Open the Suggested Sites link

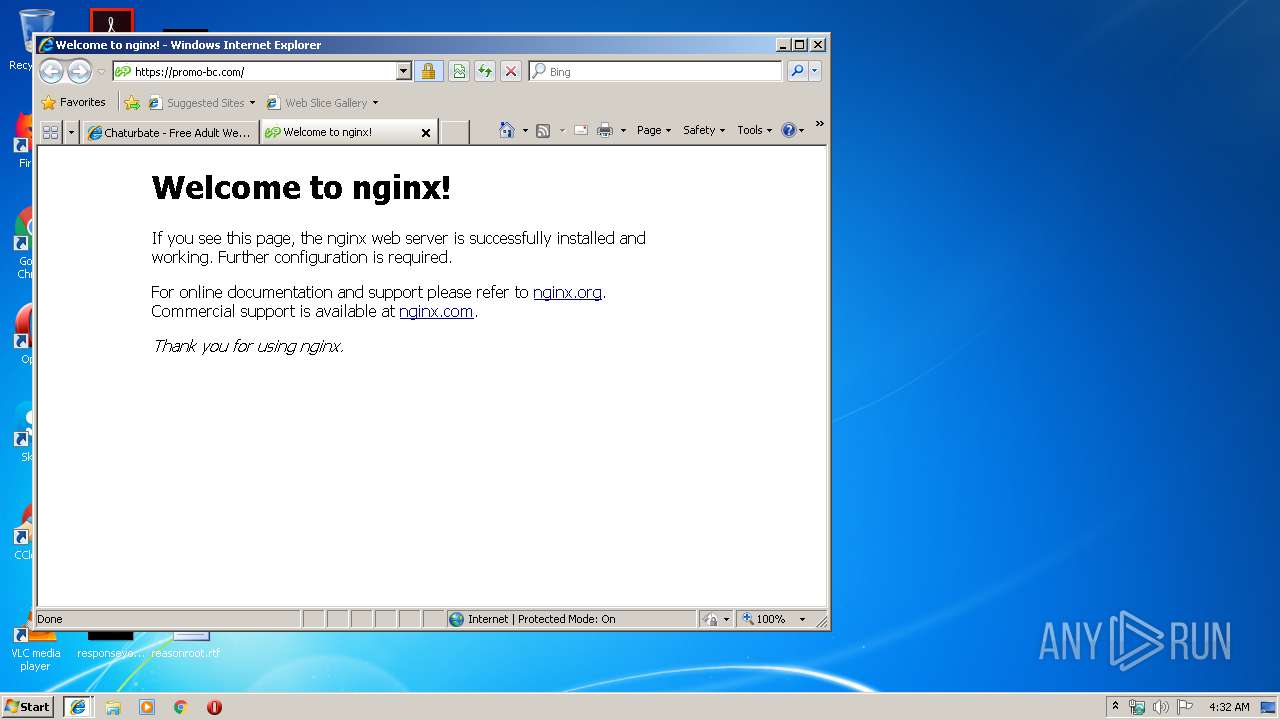201,102
